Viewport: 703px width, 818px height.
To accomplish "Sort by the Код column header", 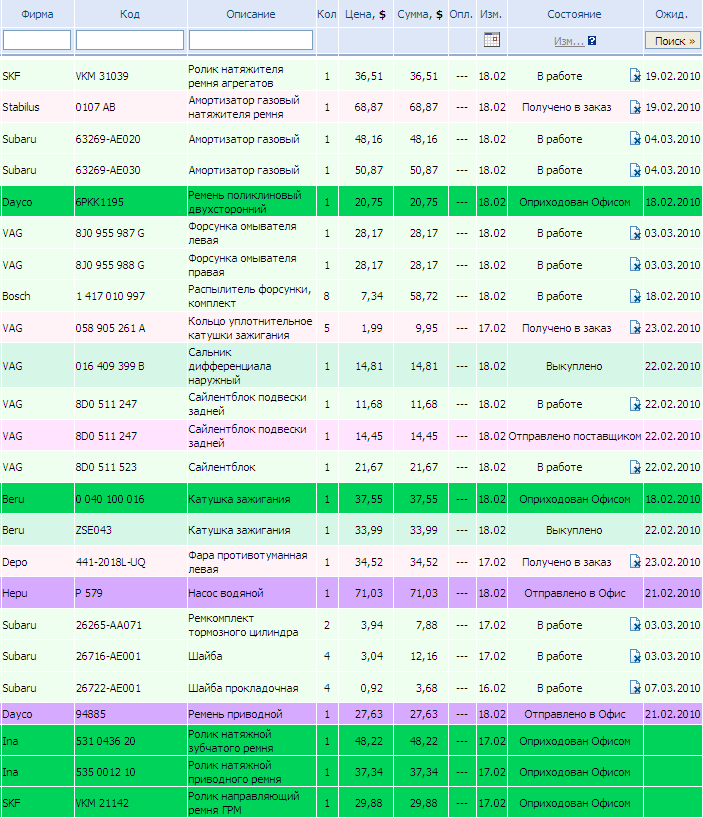I will (130, 14).
